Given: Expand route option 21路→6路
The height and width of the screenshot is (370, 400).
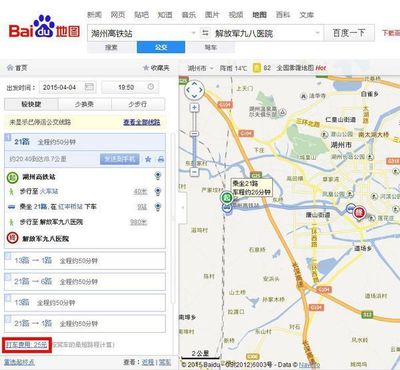Looking at the screenshot, I should 85,282.
